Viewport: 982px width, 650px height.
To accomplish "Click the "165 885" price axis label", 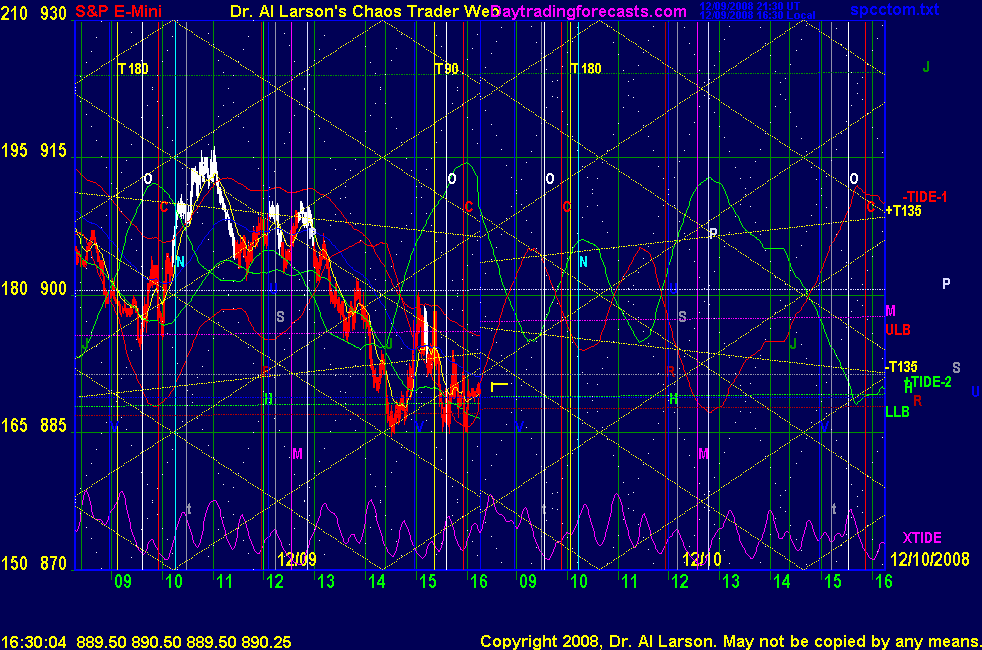I will click(x=33, y=425).
